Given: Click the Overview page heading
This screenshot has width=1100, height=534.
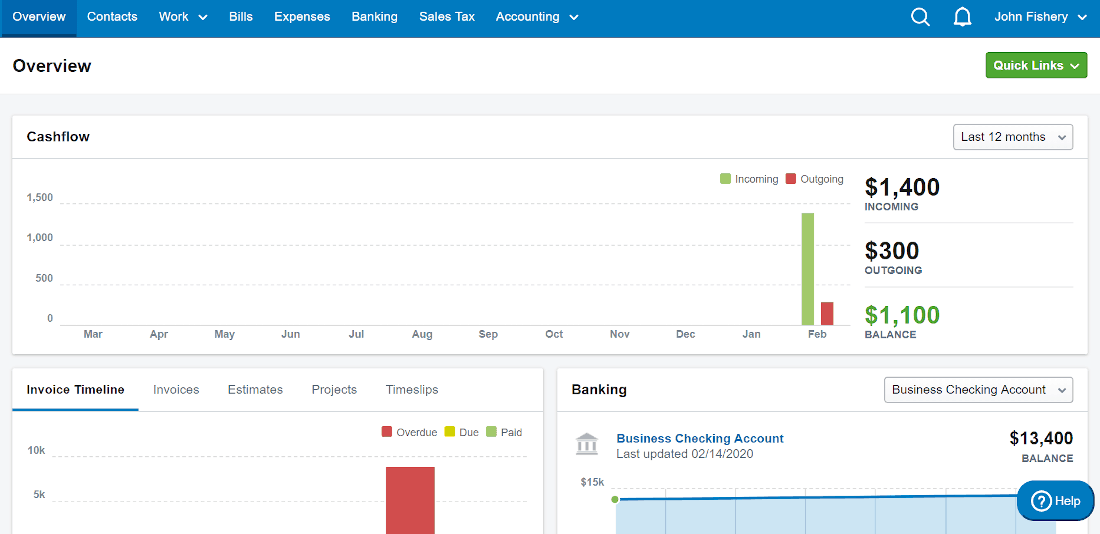Looking at the screenshot, I should point(52,66).
